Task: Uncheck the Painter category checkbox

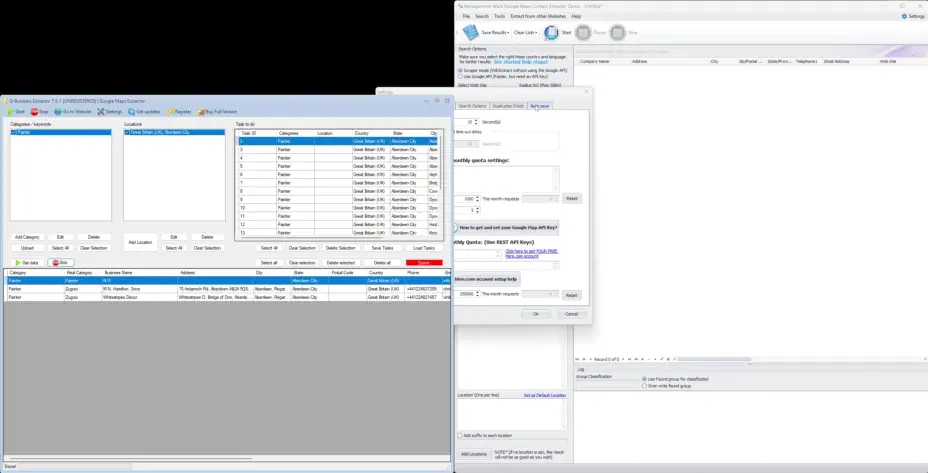Action: [x=13, y=132]
